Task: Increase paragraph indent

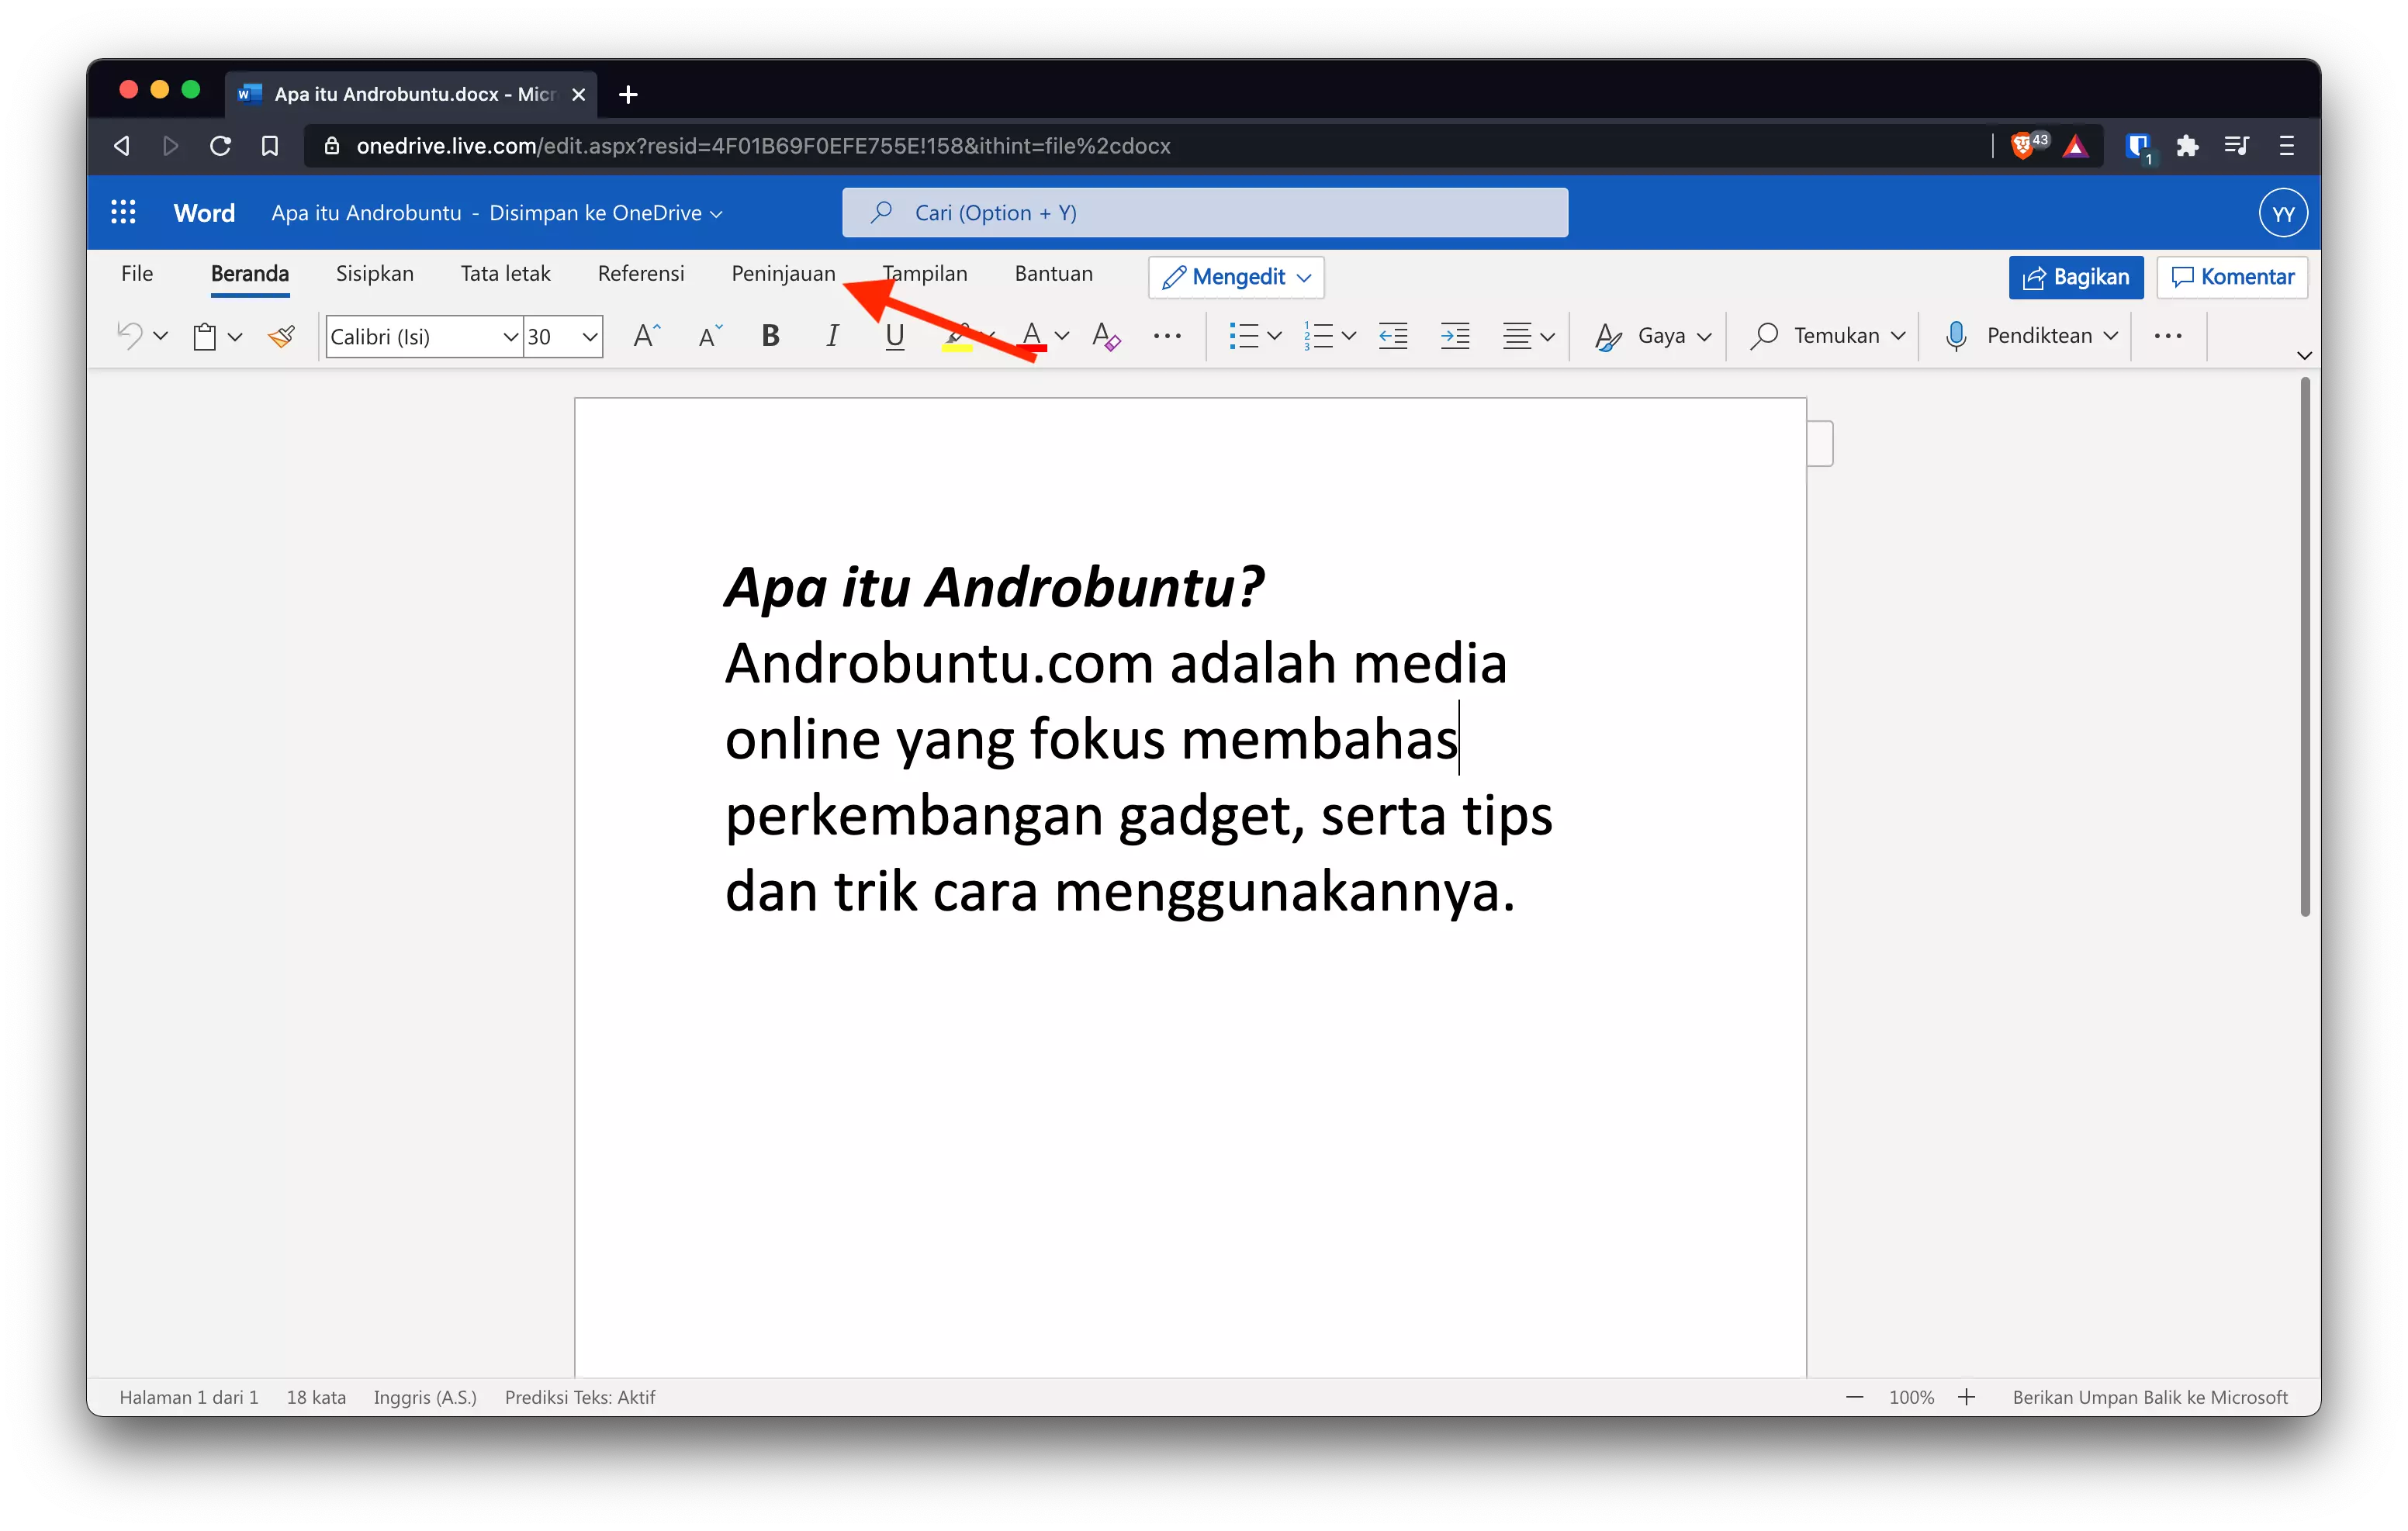Action: coord(1455,336)
